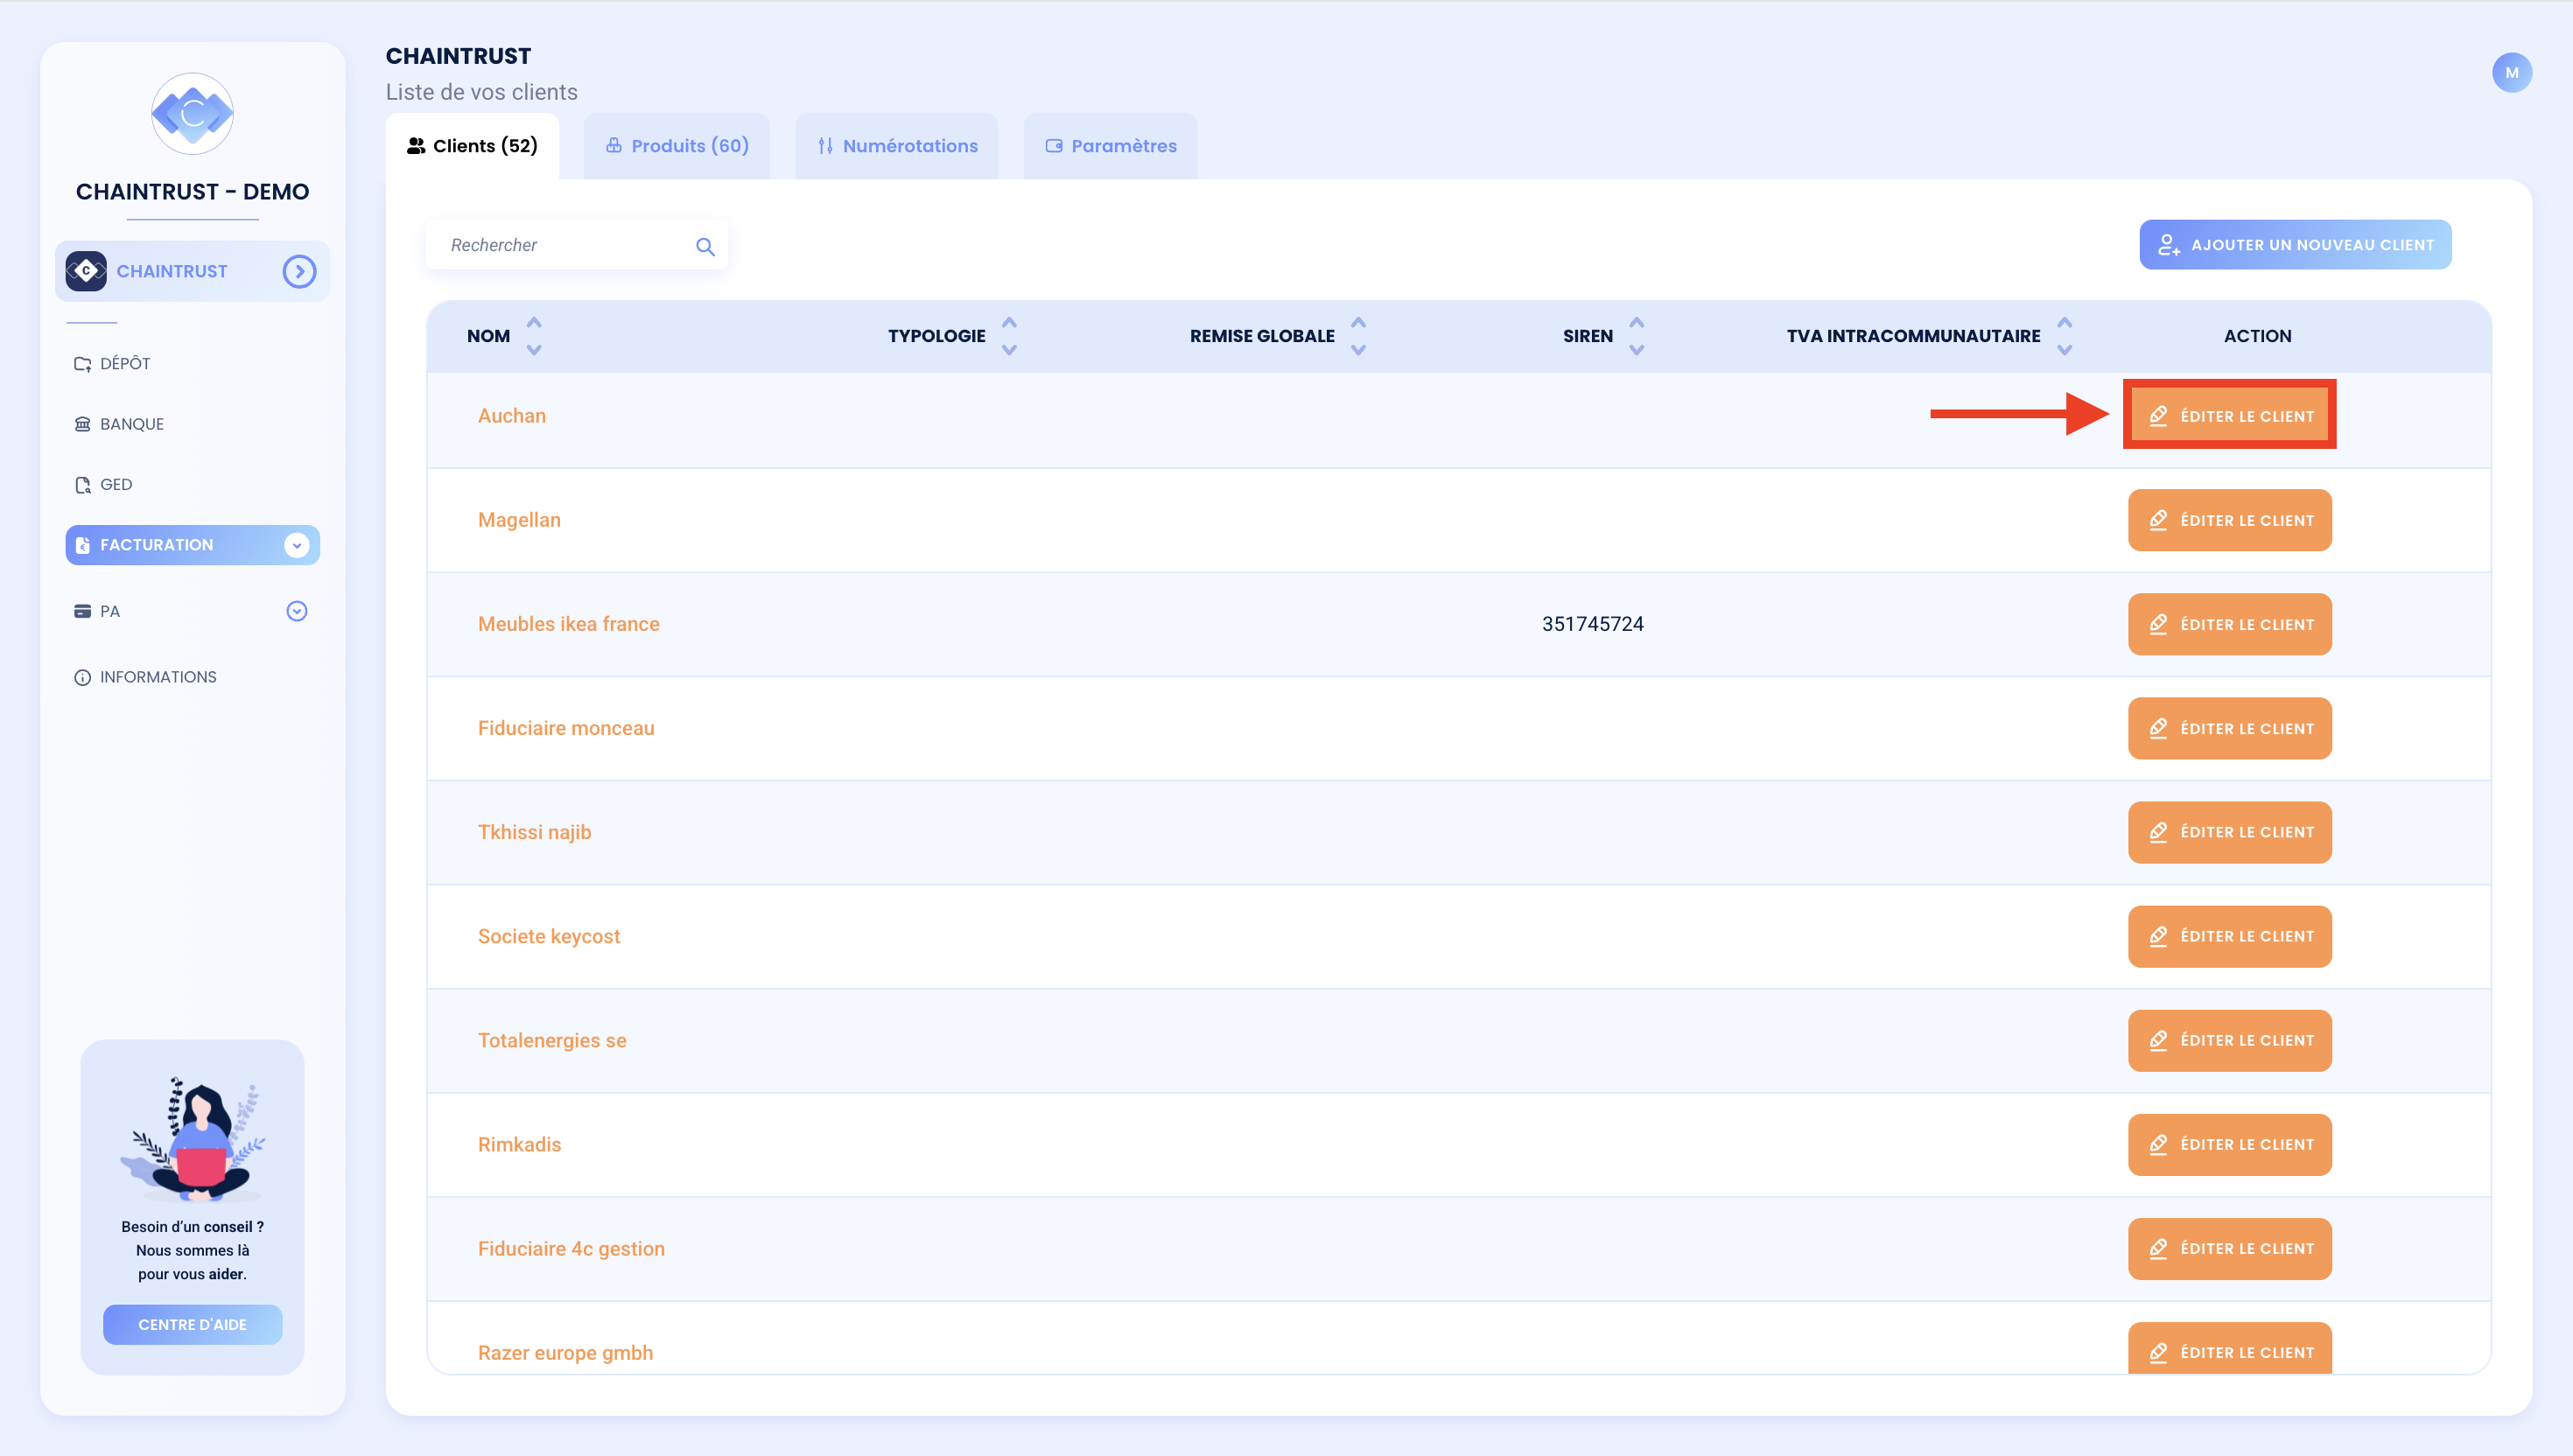
Task: Click the Chaintrust company badge icon
Action: [86, 271]
